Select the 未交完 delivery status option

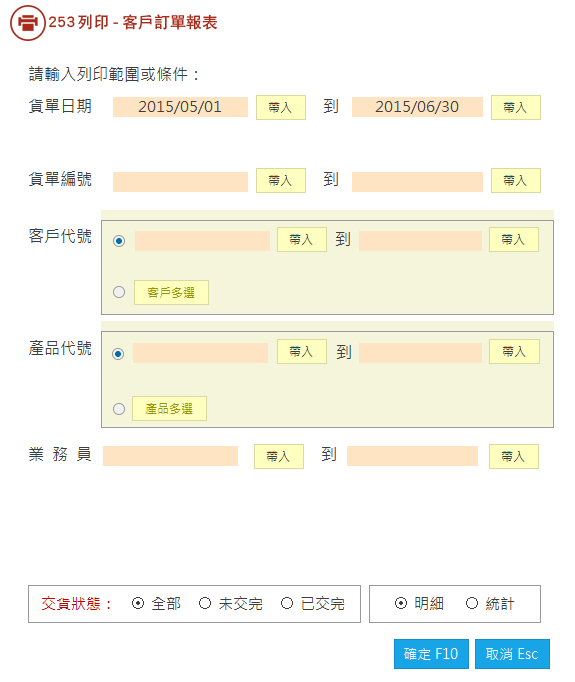click(x=205, y=603)
